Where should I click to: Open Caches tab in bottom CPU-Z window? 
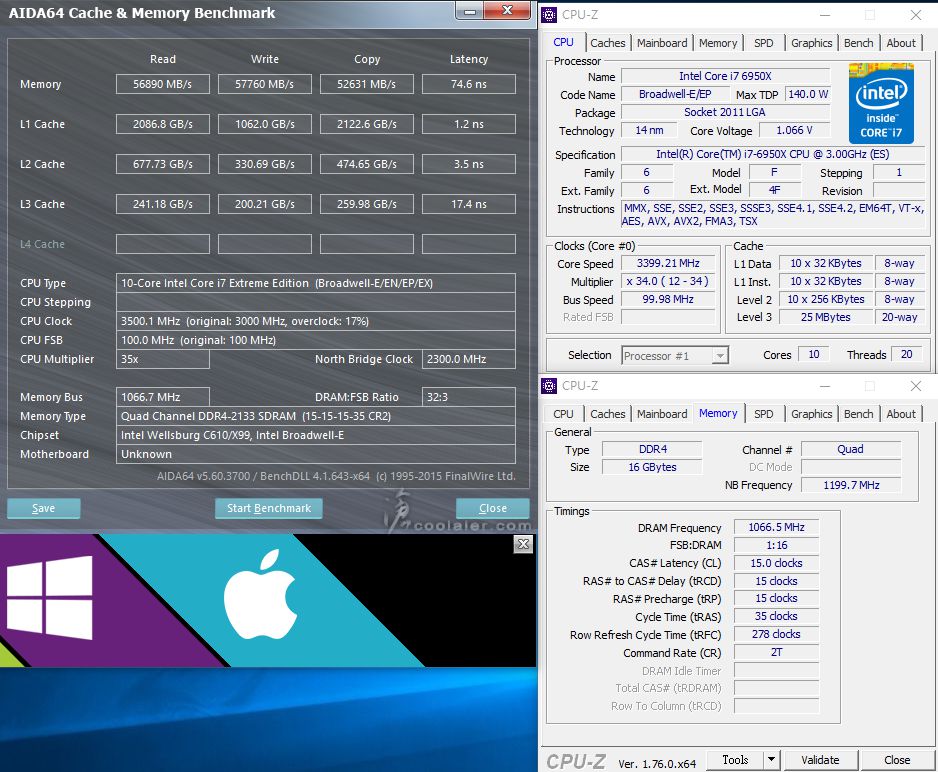coord(607,414)
